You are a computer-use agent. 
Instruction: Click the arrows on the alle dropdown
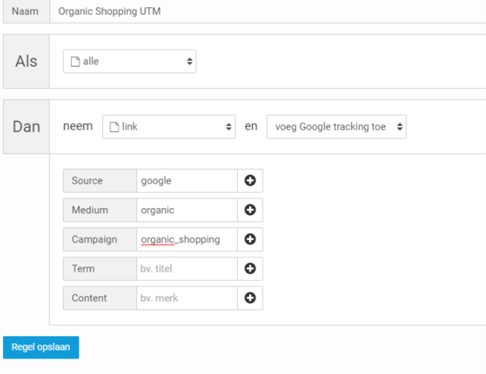189,61
